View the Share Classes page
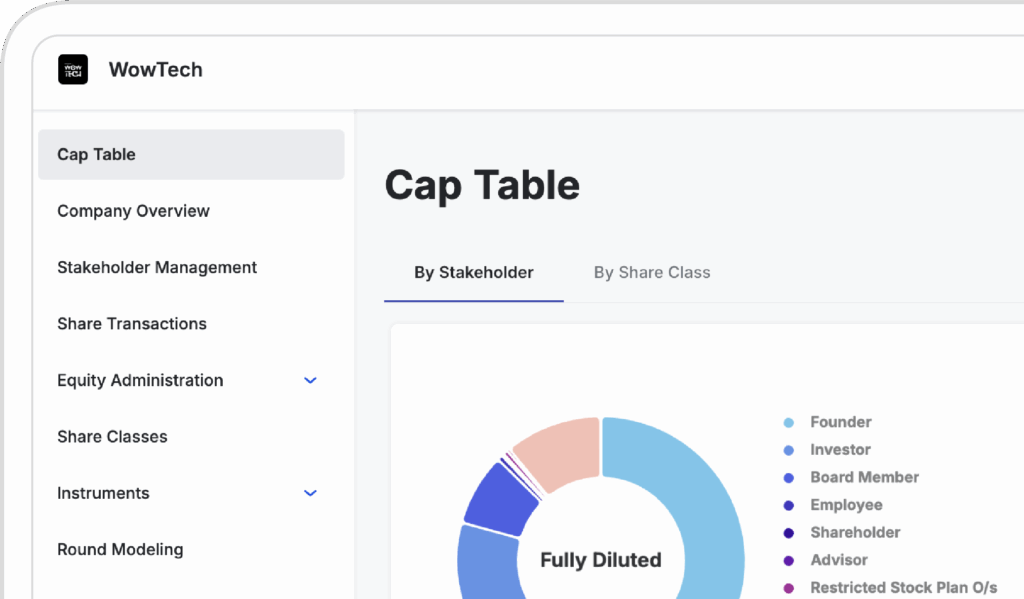The height and width of the screenshot is (599, 1024). tap(111, 436)
